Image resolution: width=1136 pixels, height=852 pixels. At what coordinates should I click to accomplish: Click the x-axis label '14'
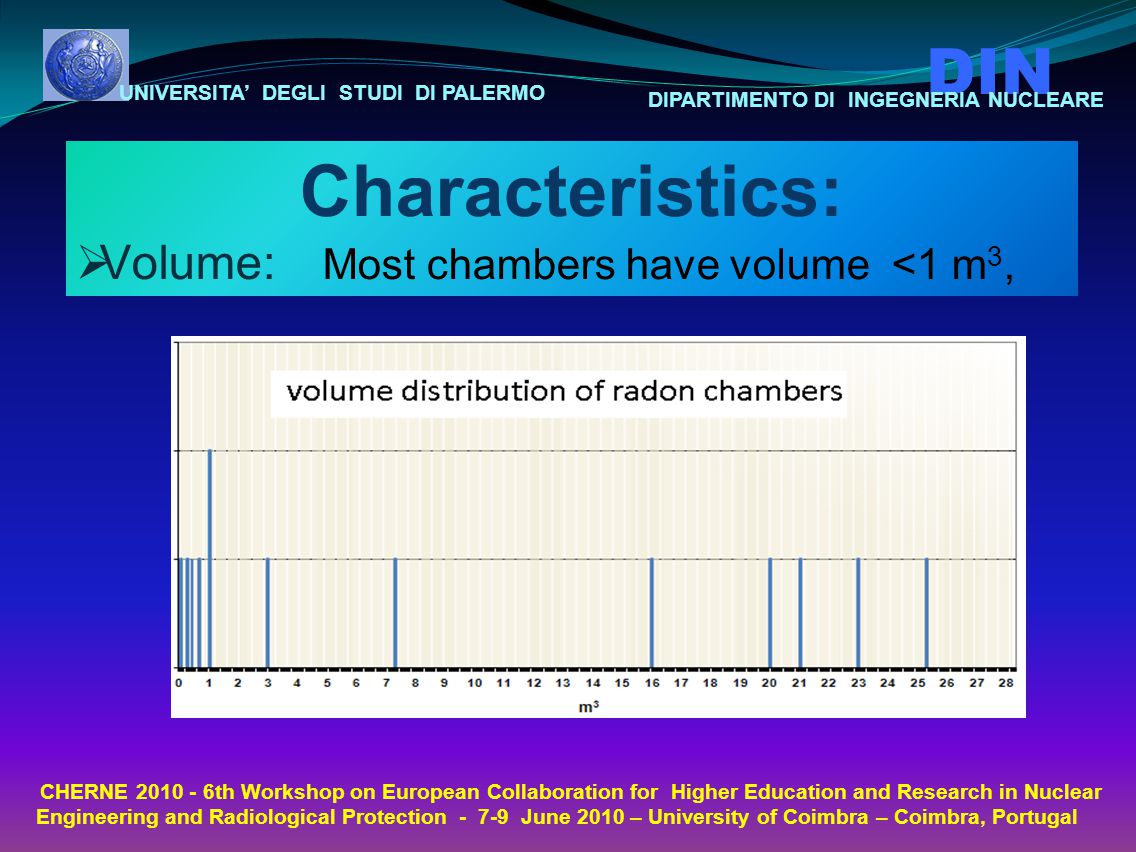point(593,682)
